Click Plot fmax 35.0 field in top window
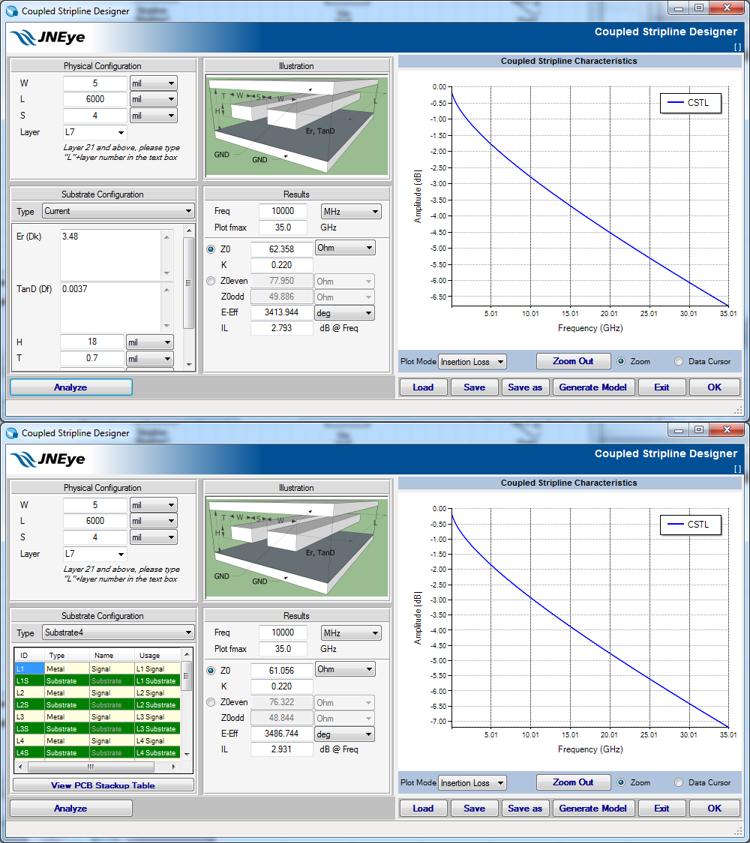The width and height of the screenshot is (750, 843). (283, 227)
